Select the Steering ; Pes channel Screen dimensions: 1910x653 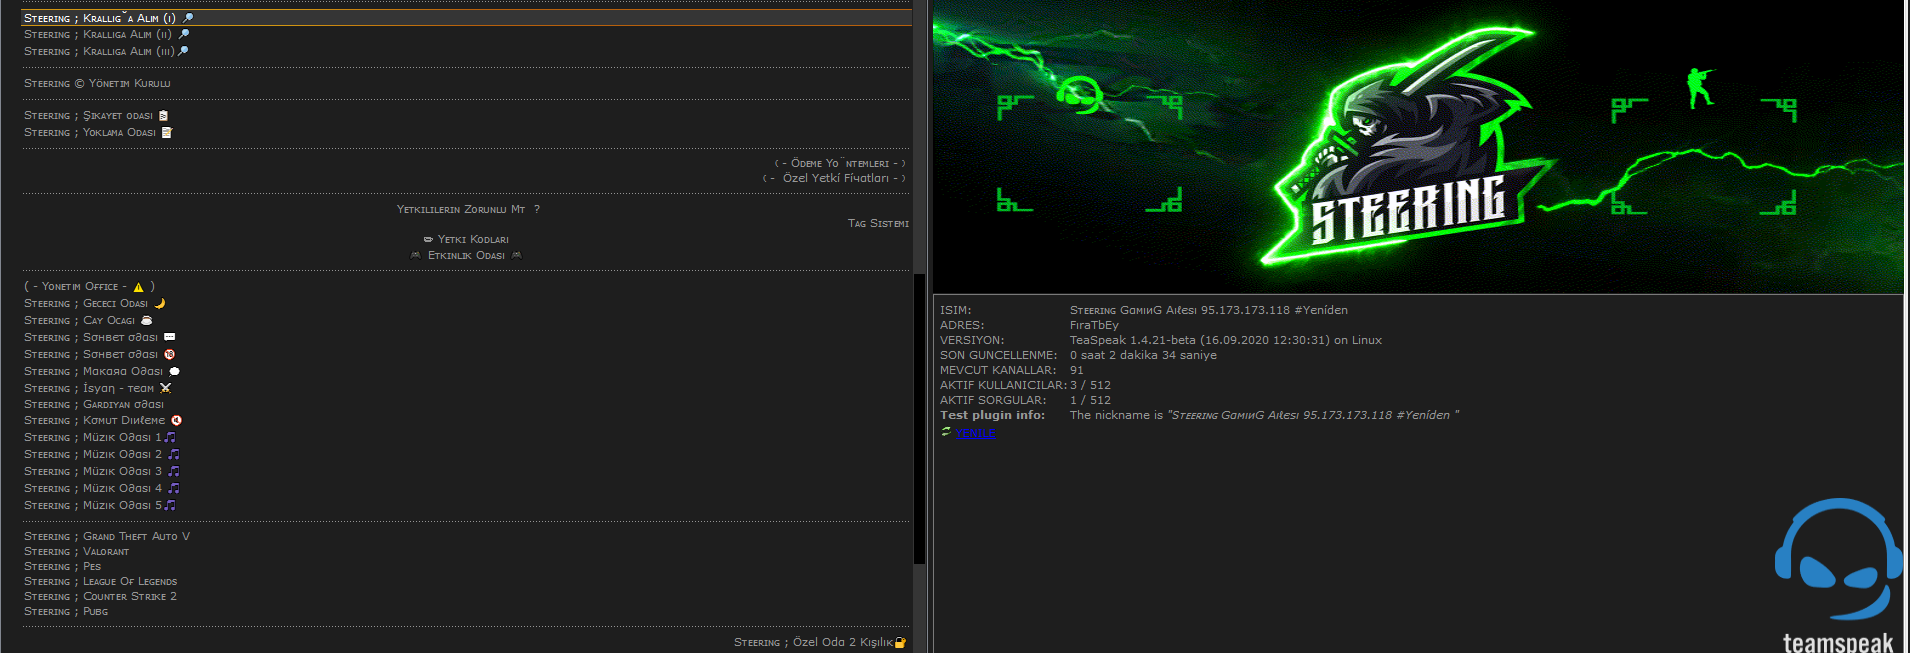pyautogui.click(x=63, y=567)
